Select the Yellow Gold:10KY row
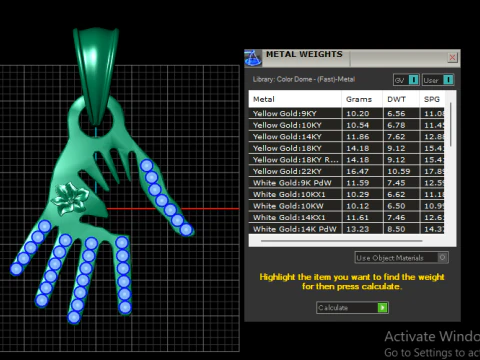Viewport: 480px width, 360px height. click(346, 125)
